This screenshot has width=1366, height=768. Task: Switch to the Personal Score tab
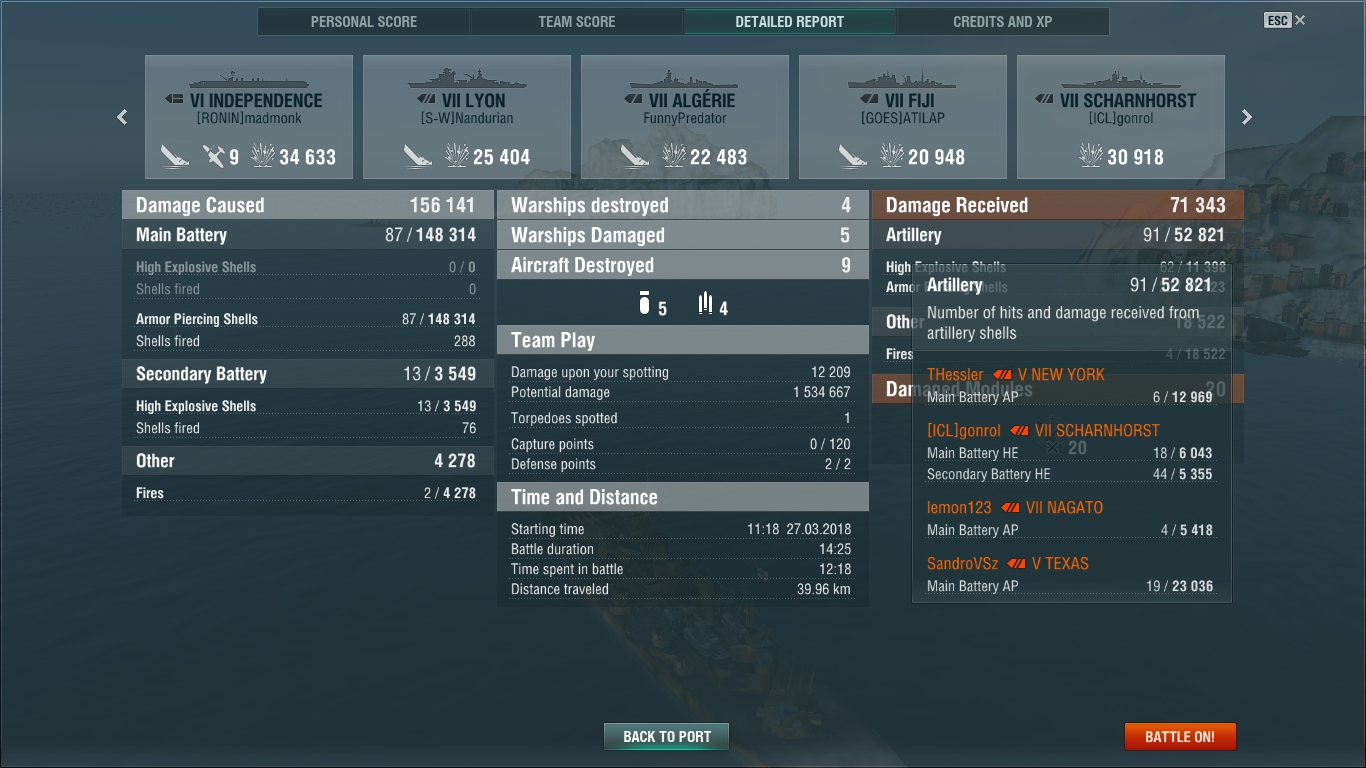tap(364, 21)
